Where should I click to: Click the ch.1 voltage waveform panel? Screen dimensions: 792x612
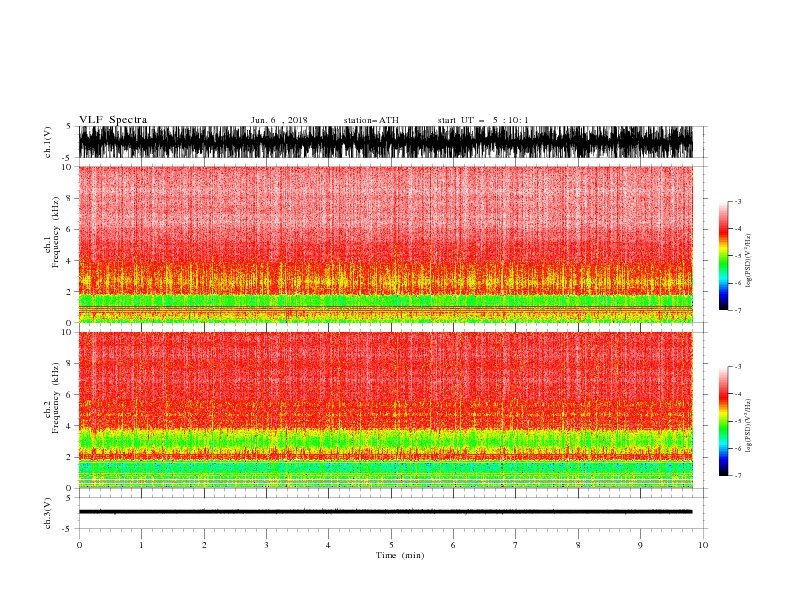[385, 142]
